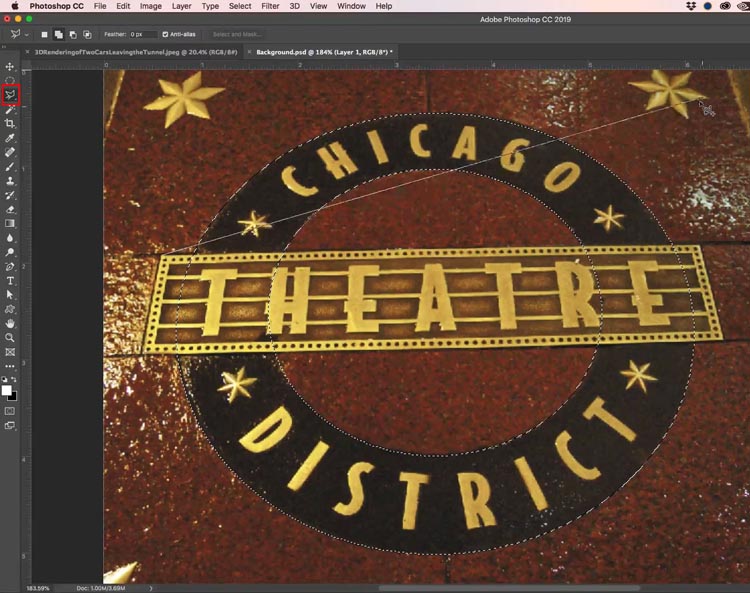Viewport: 750px width, 593px height.
Task: Click the Select and Mask button
Action: (x=237, y=35)
